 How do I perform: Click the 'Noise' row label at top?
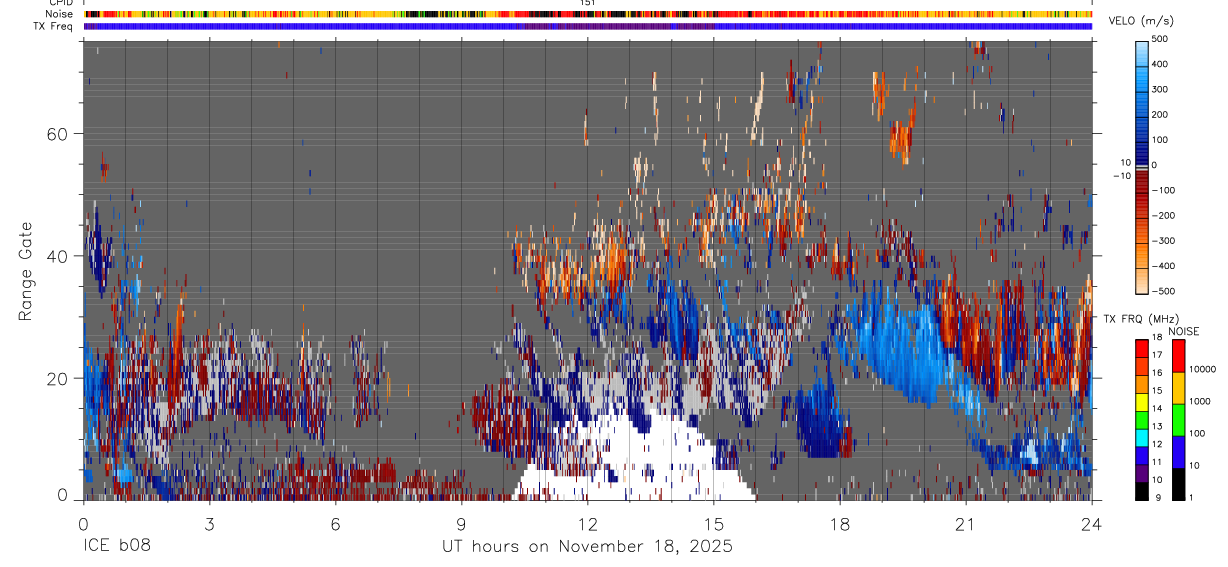59,14
